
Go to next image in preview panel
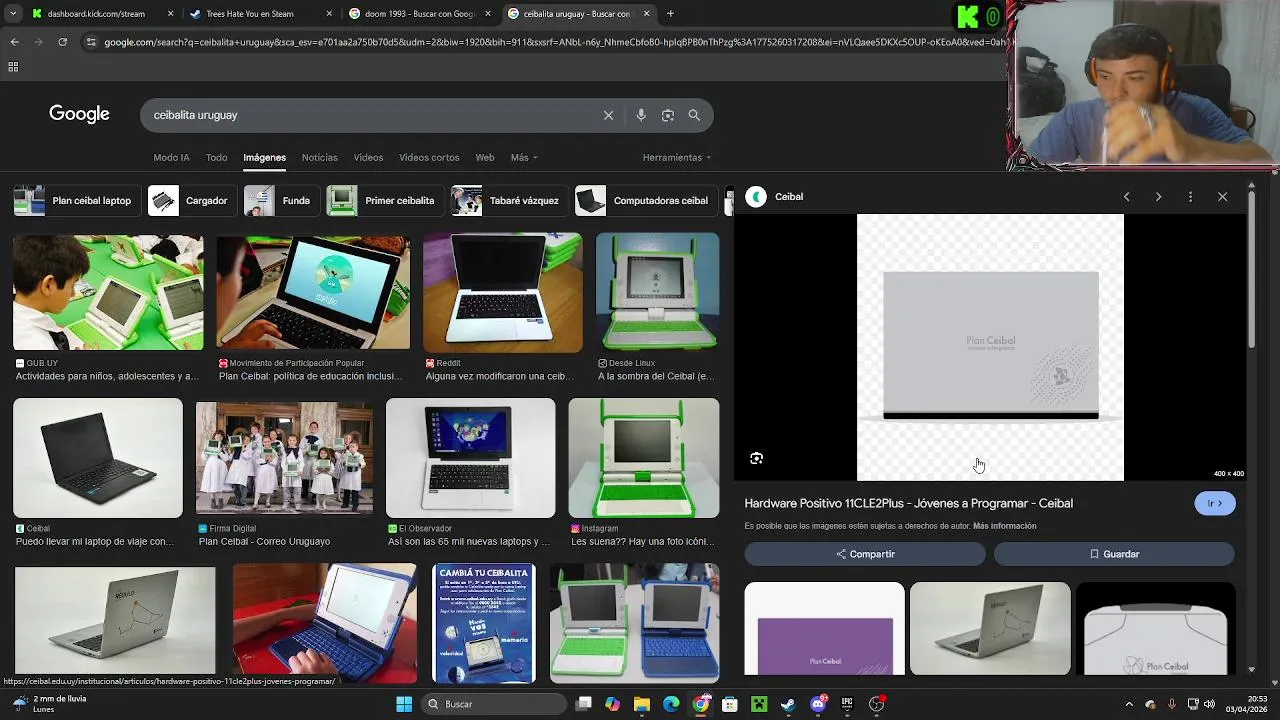pos(1158,197)
